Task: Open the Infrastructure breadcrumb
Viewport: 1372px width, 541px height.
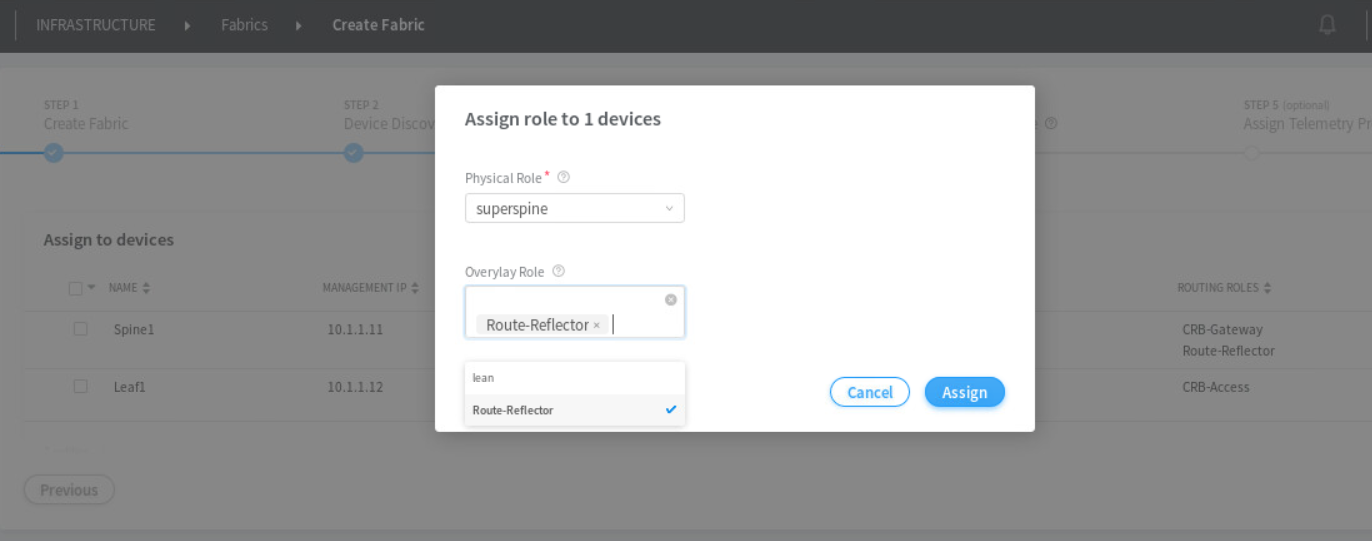Action: click(96, 25)
